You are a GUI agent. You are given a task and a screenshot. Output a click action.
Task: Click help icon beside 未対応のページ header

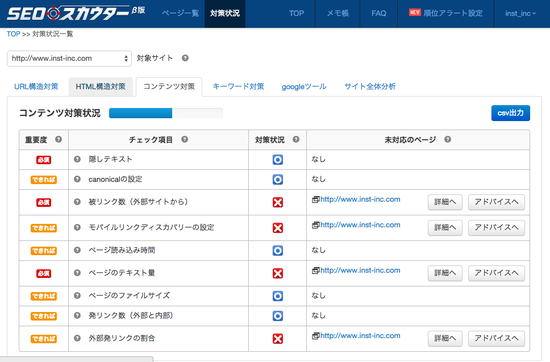click(x=448, y=139)
